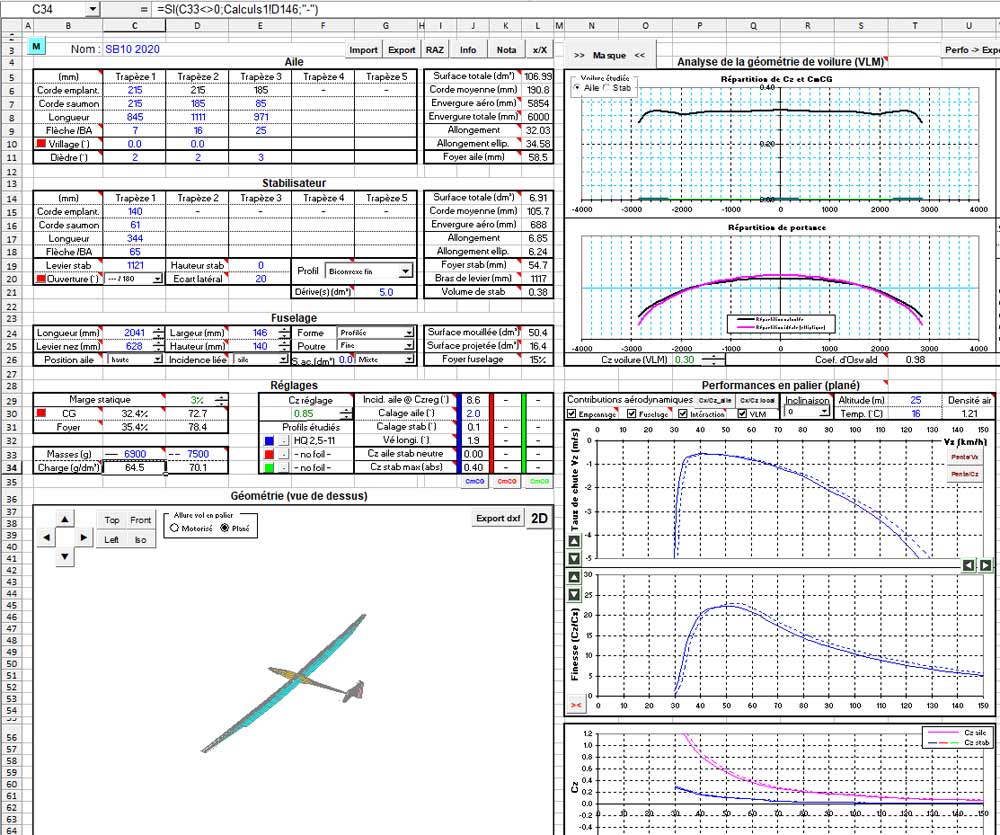Click the Left view button

click(x=112, y=540)
